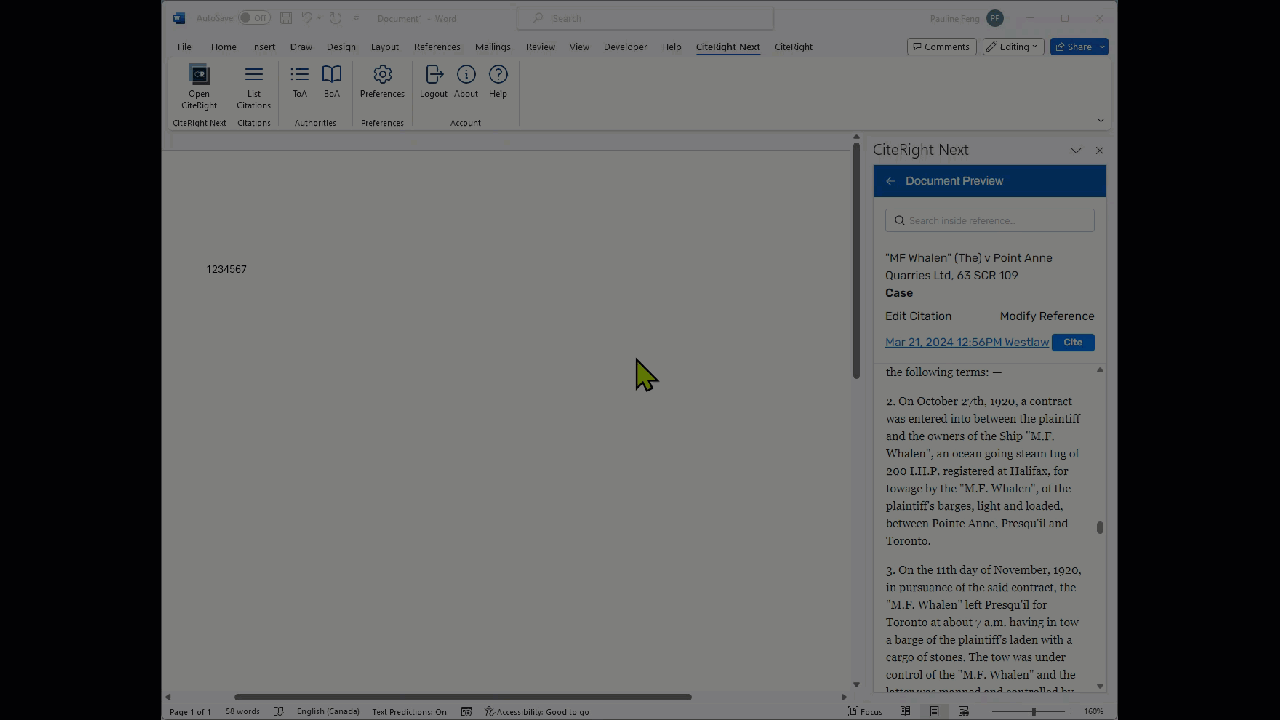Open Mar 21, 2024 Westlaw link
The width and height of the screenshot is (1280, 720).
[x=967, y=342]
